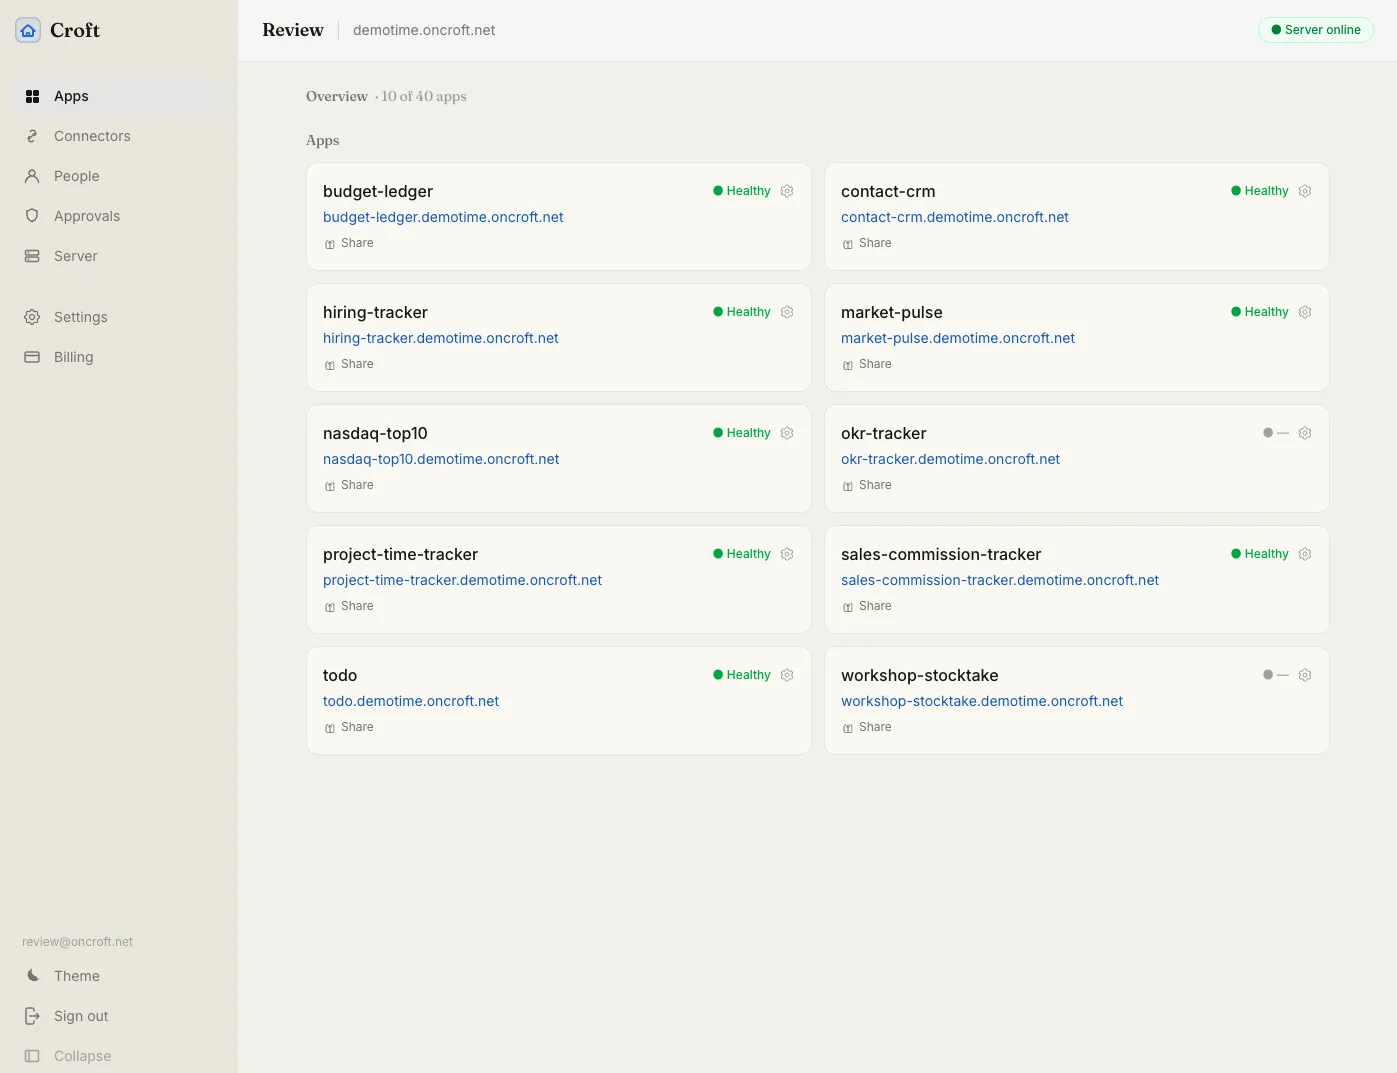Click the Review heading

[293, 30]
